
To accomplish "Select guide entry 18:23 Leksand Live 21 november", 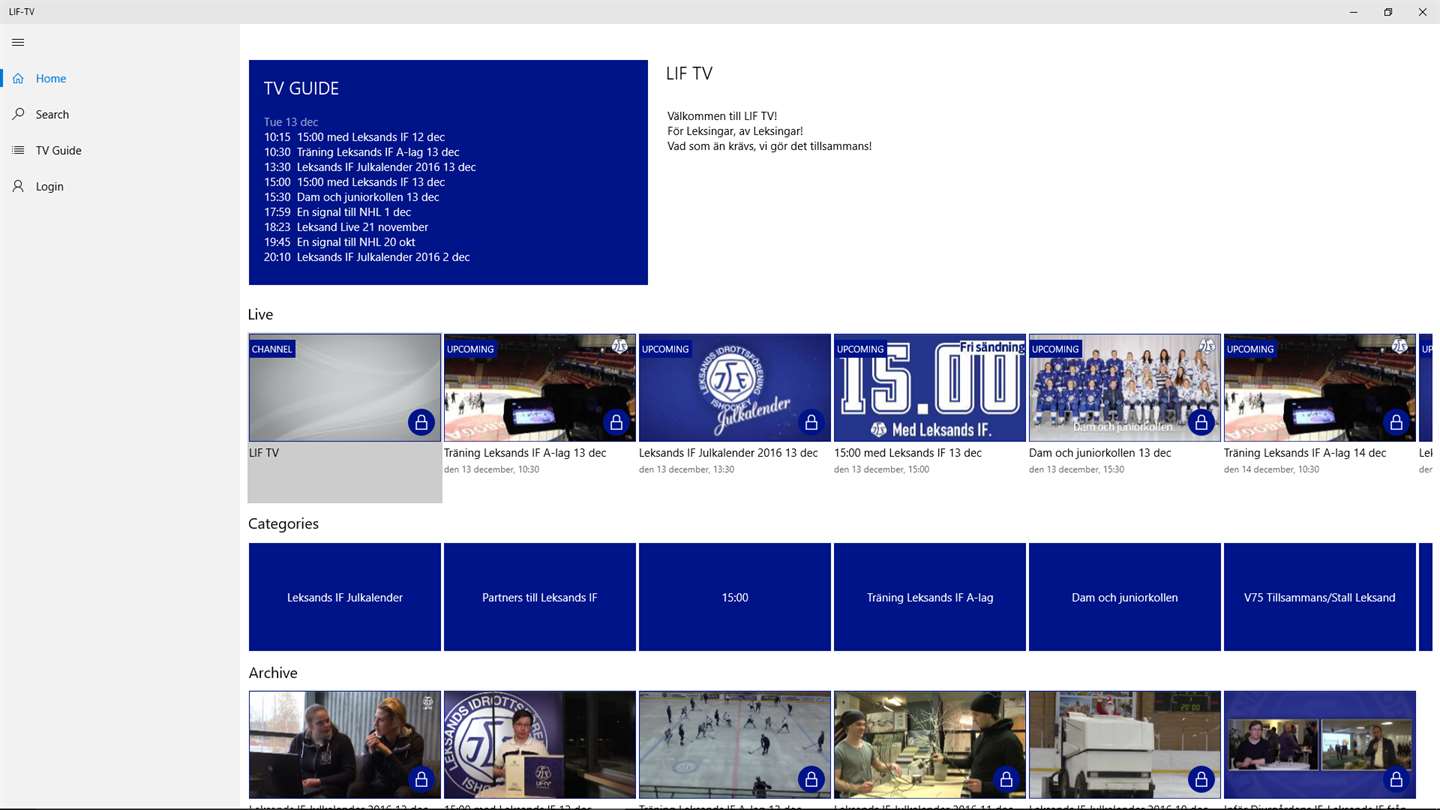I will point(346,227).
